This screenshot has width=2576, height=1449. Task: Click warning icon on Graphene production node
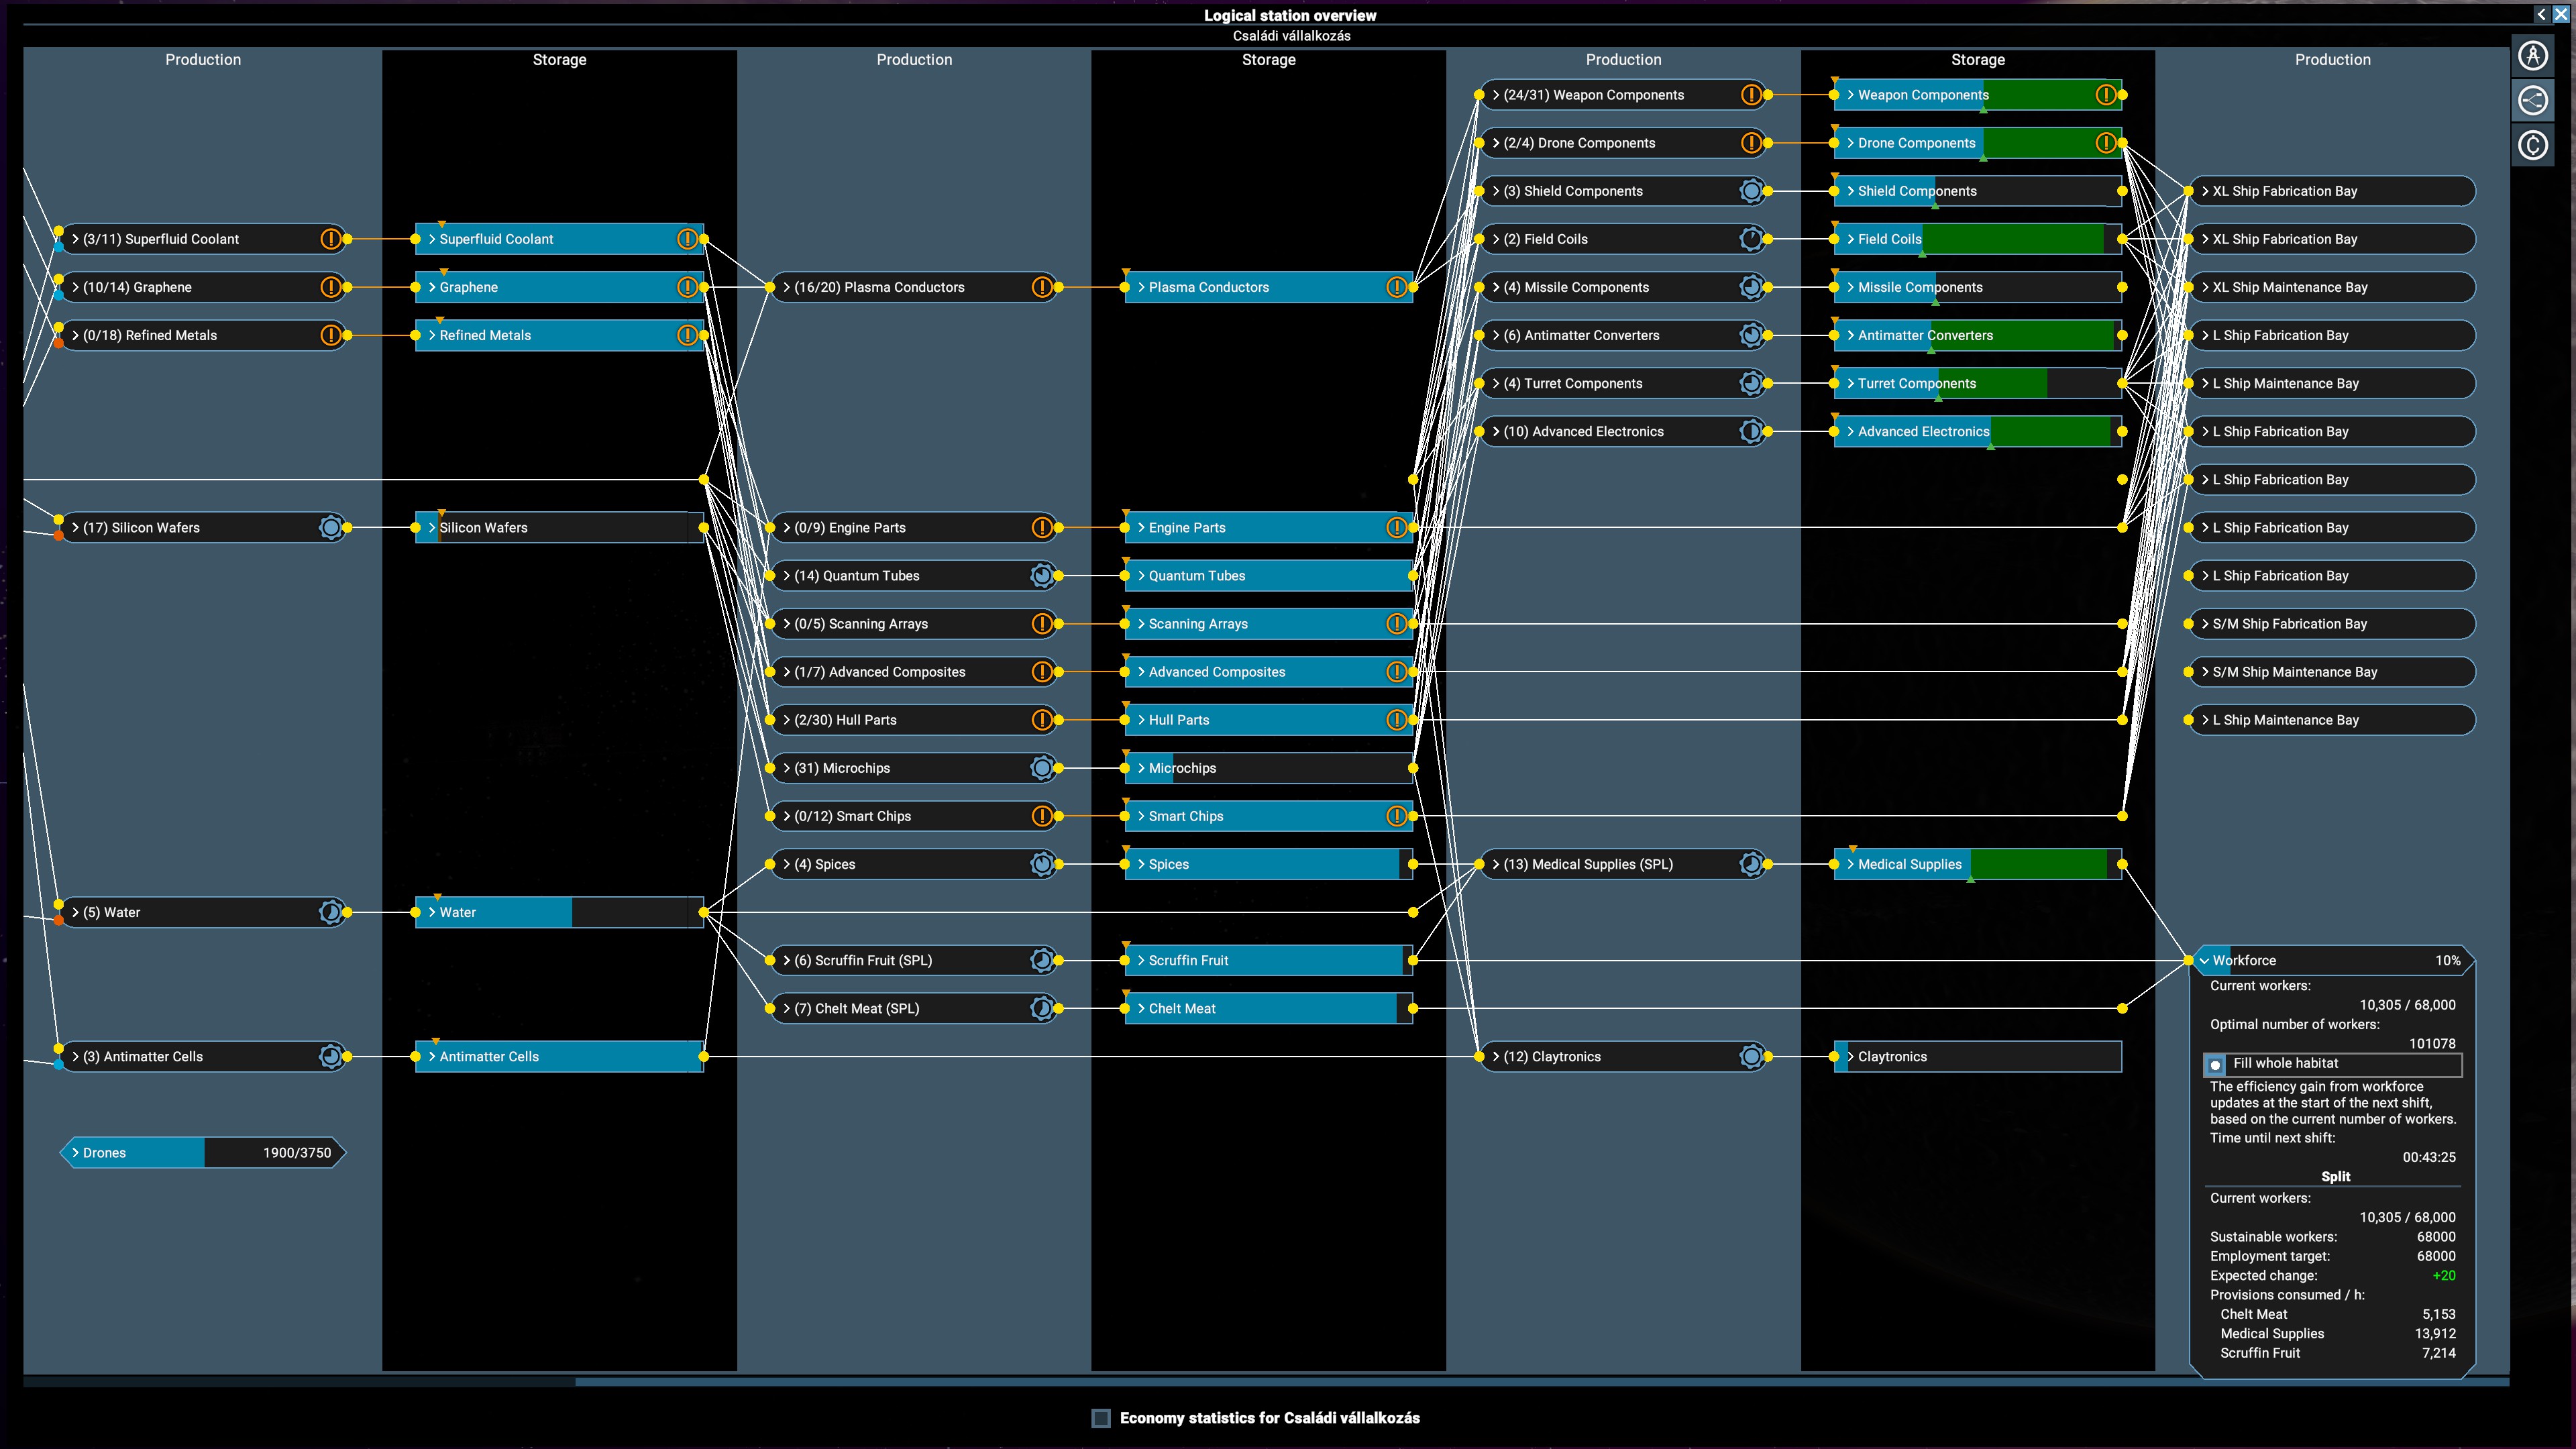[330, 287]
